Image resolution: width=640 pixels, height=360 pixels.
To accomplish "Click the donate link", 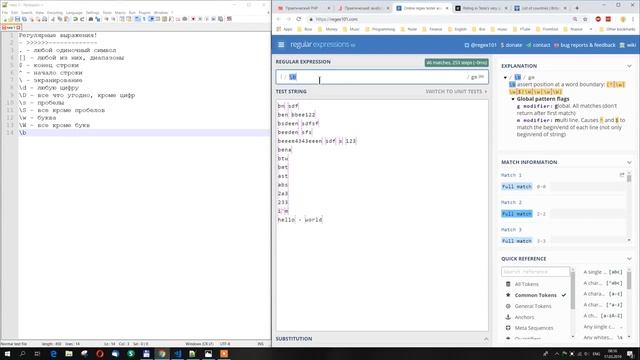I will (x=511, y=45).
